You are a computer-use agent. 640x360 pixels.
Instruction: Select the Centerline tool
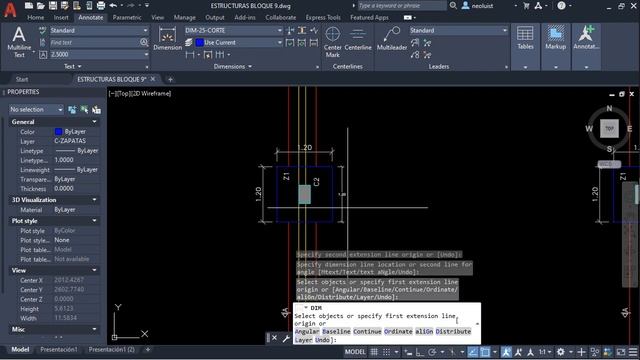358,38
